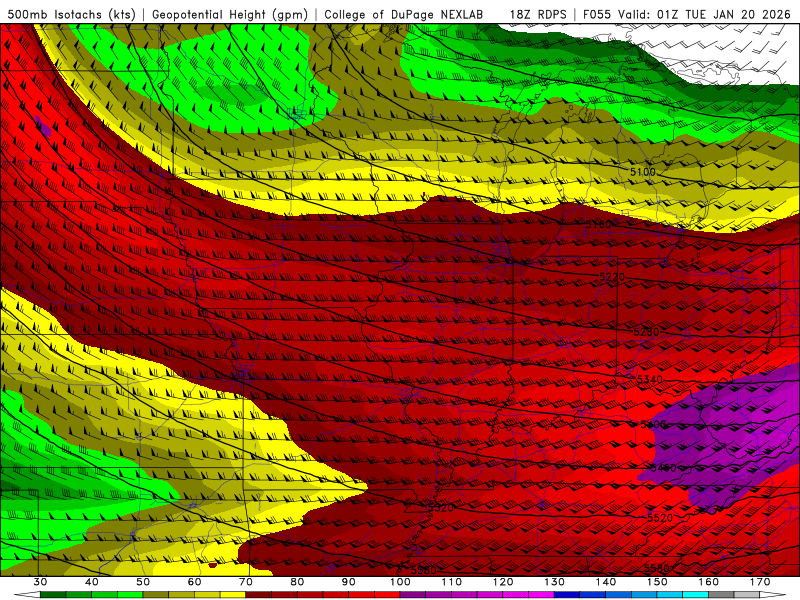Click the 80 scale number
This screenshot has height=600, width=800.
point(297,582)
